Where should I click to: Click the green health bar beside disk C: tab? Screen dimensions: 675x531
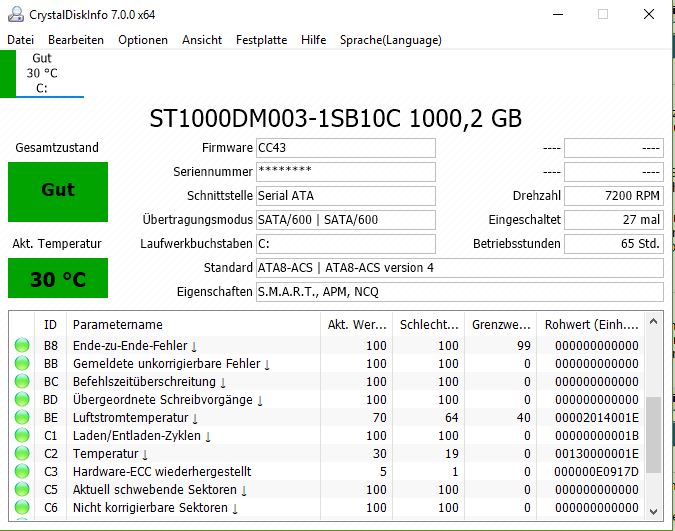click(8, 74)
